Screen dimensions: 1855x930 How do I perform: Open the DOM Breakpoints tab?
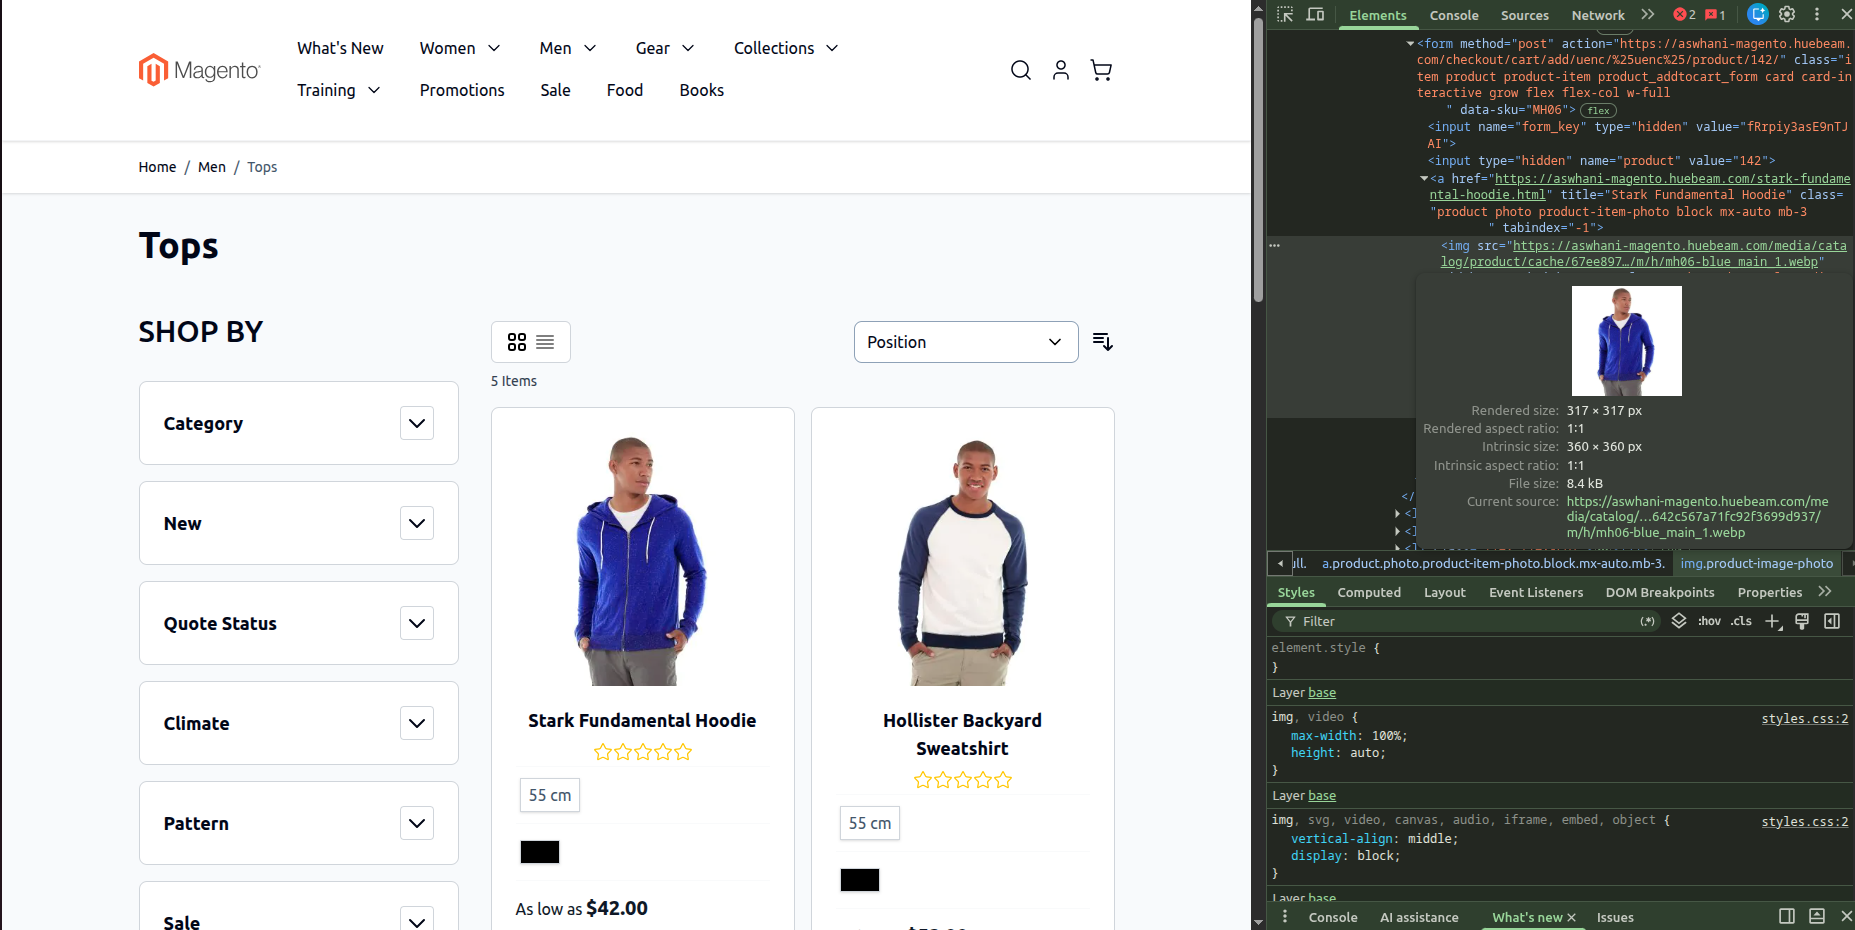pyautogui.click(x=1660, y=592)
